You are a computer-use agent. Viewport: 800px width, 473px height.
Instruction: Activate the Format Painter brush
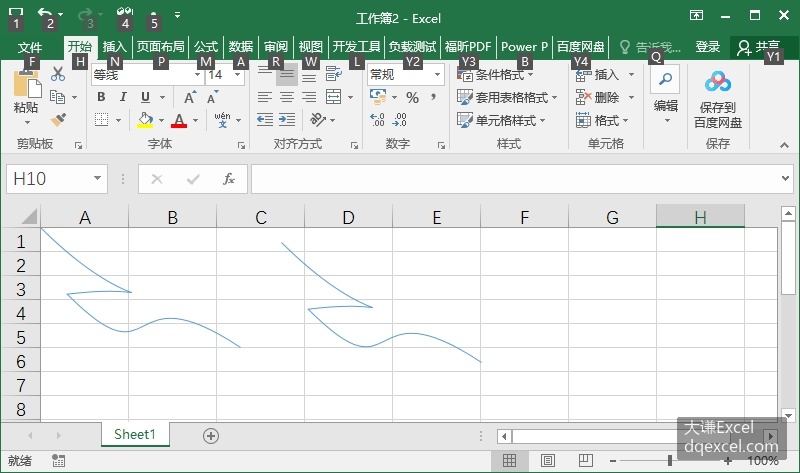58,120
